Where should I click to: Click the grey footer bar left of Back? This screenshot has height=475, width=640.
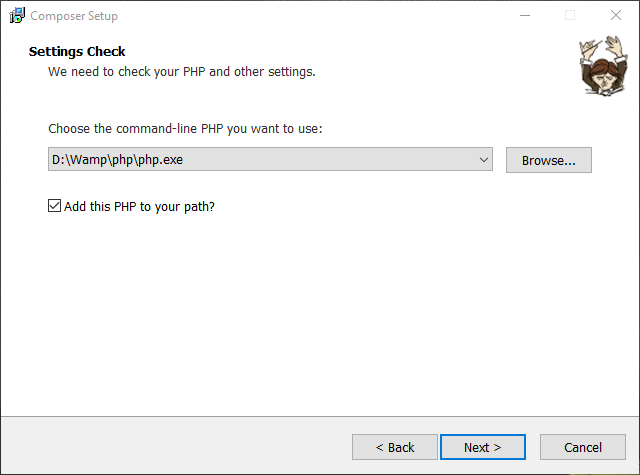(x=176, y=446)
